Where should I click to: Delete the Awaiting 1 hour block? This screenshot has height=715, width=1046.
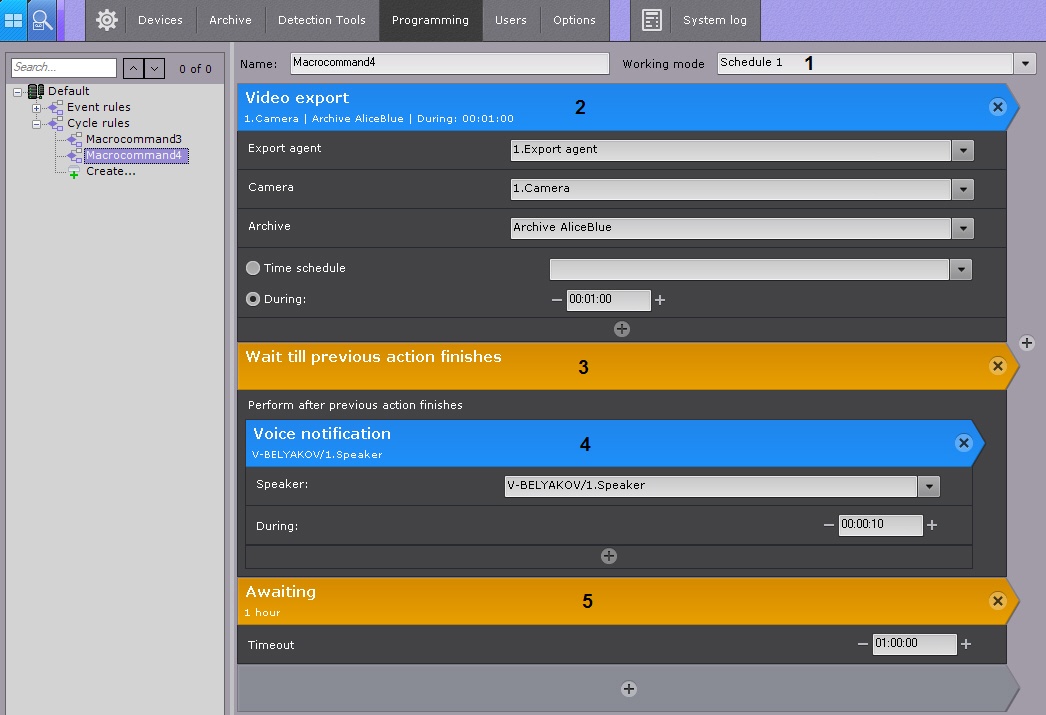click(997, 601)
